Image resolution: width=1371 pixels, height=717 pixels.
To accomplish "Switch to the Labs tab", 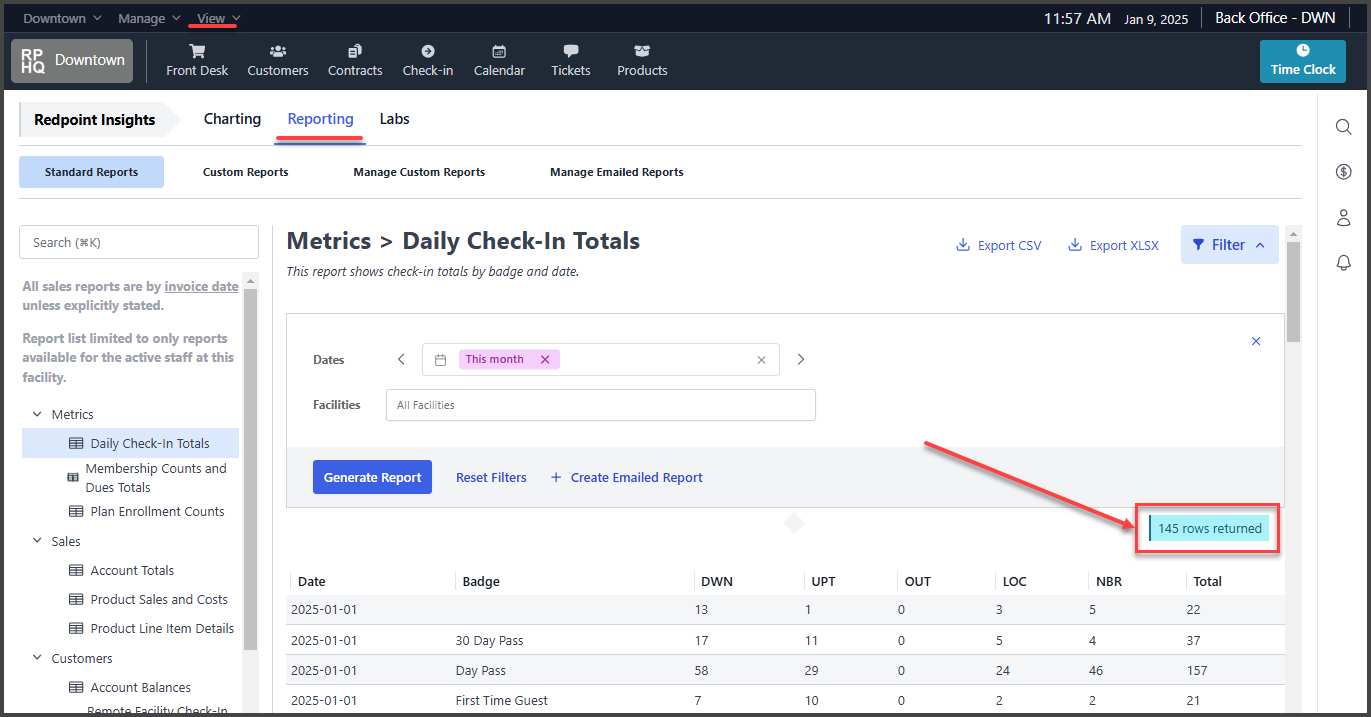I will (x=394, y=119).
